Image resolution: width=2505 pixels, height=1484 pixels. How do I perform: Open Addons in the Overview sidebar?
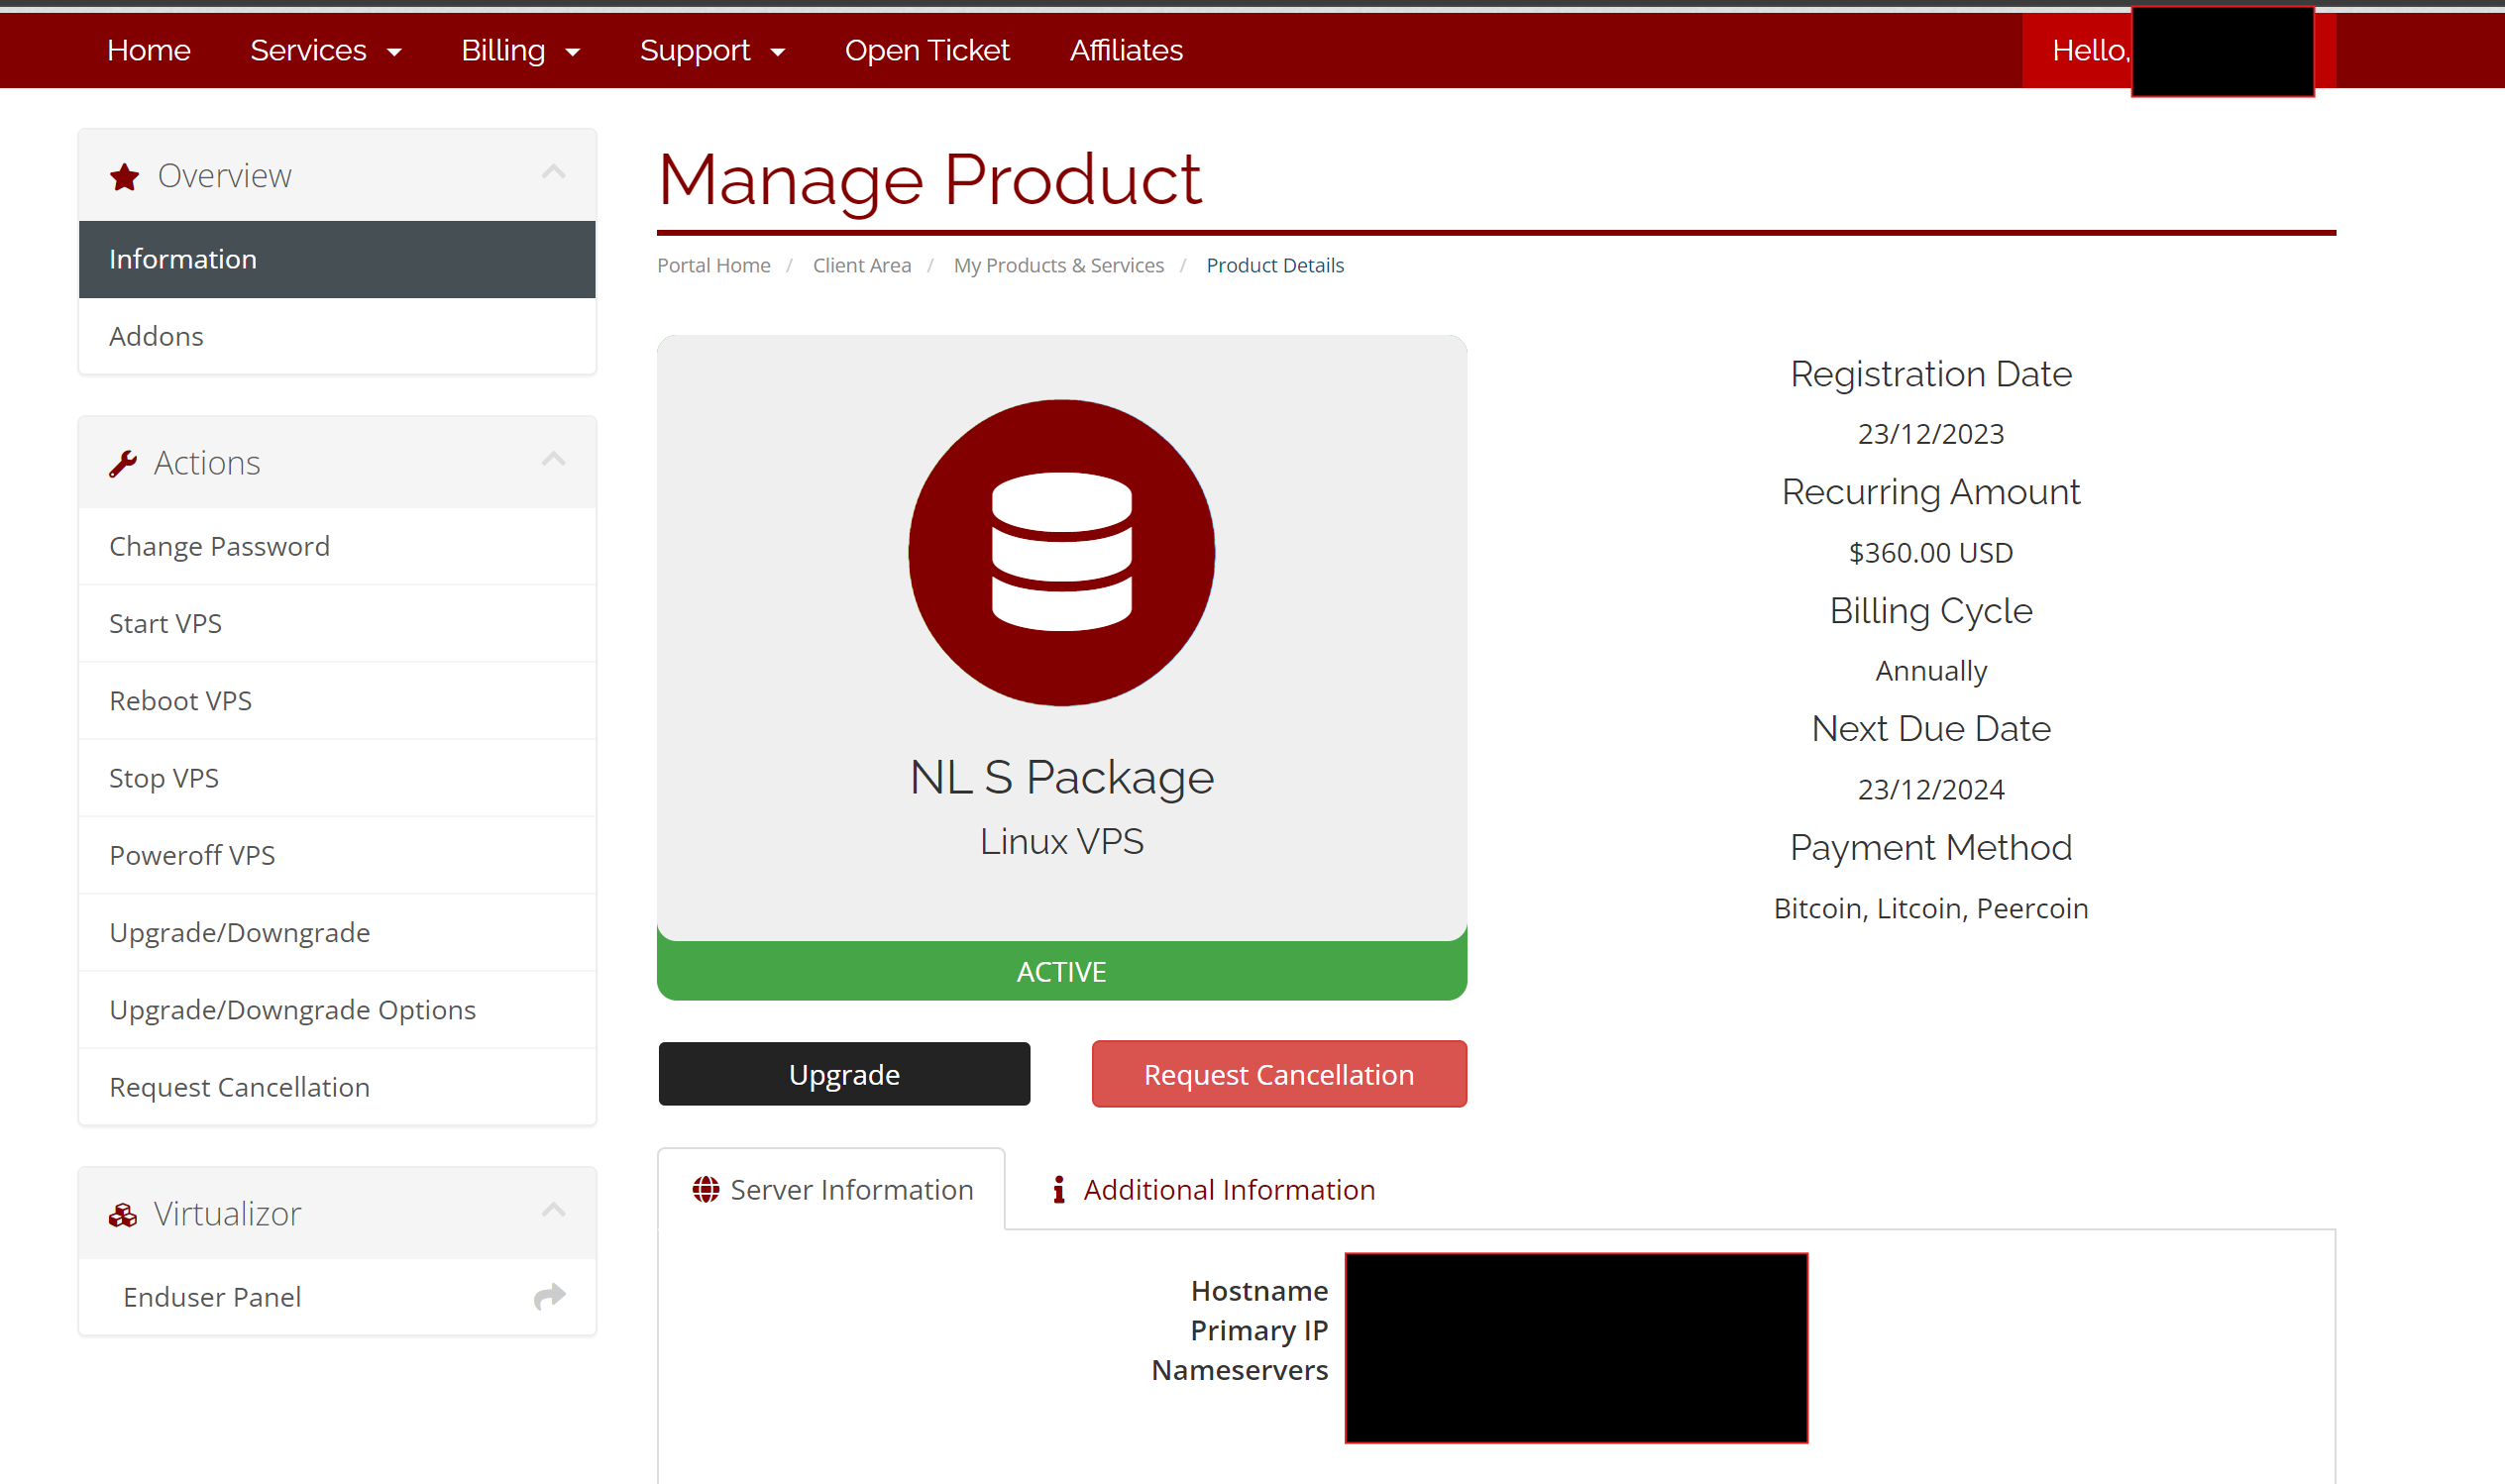tap(337, 336)
